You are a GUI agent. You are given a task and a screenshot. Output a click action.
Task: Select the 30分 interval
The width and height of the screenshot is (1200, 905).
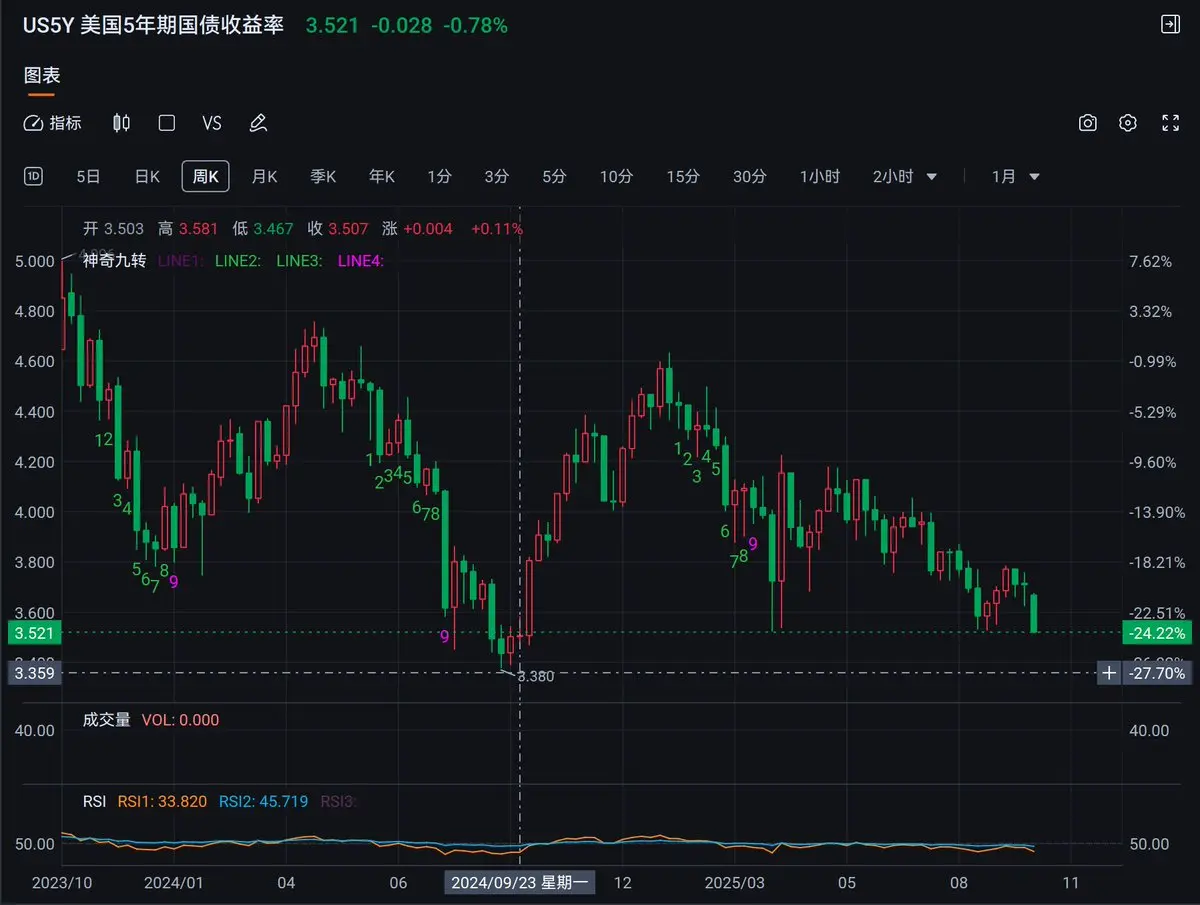[x=749, y=176]
